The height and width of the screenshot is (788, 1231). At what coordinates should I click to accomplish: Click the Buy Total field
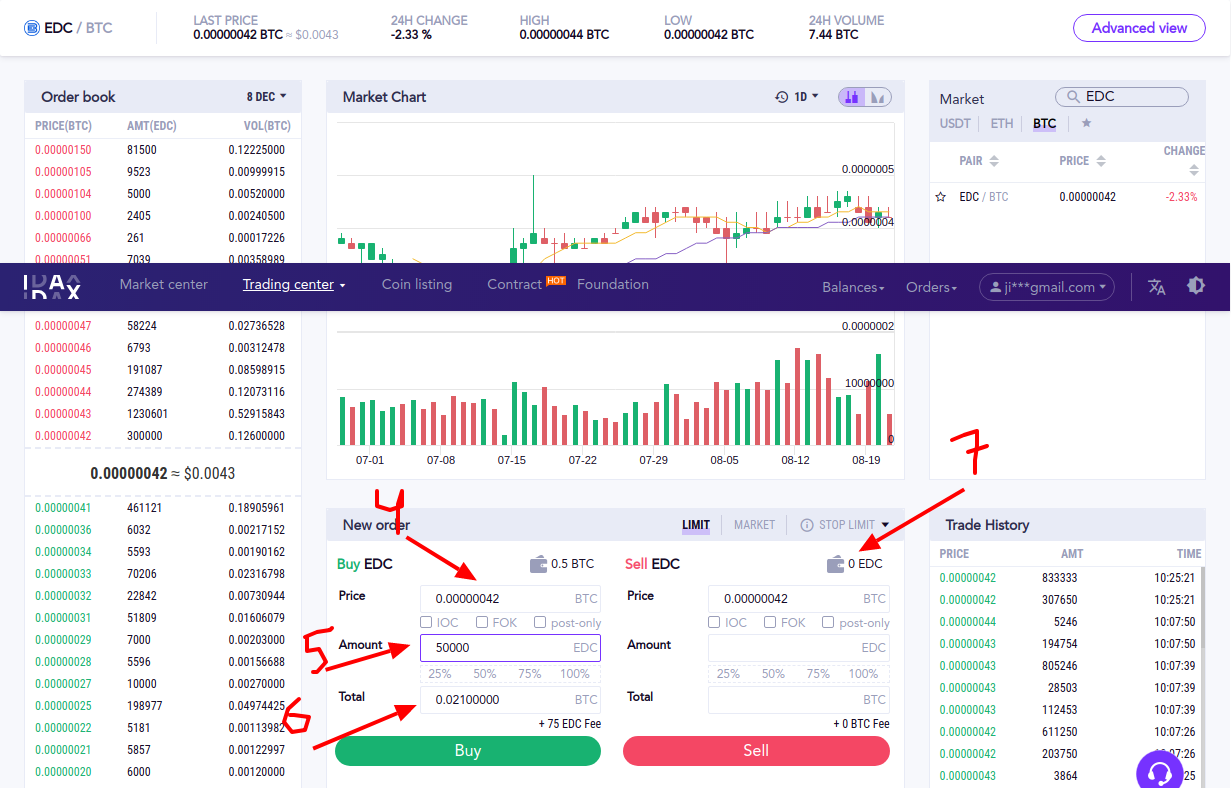[510, 700]
